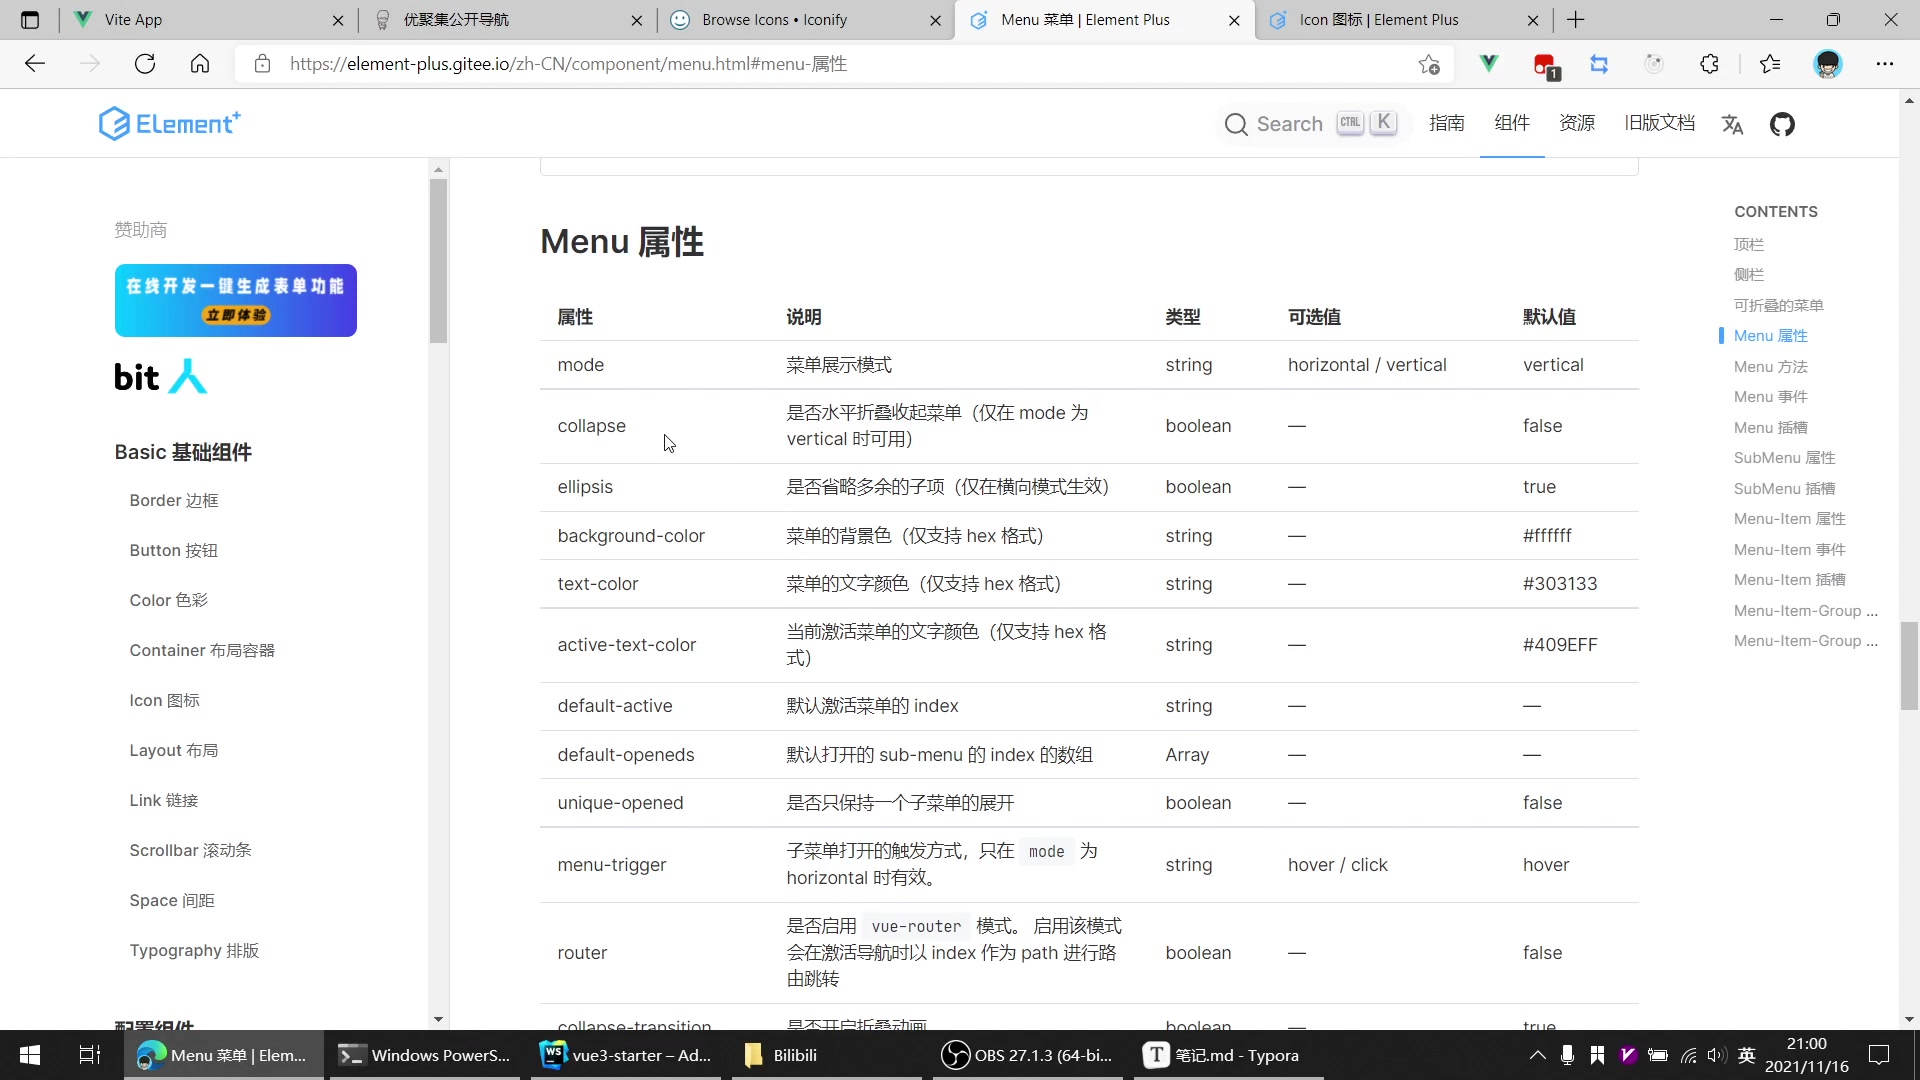Launch OBS Studio from the taskbar
This screenshot has height=1080, width=1920.
[1027, 1055]
